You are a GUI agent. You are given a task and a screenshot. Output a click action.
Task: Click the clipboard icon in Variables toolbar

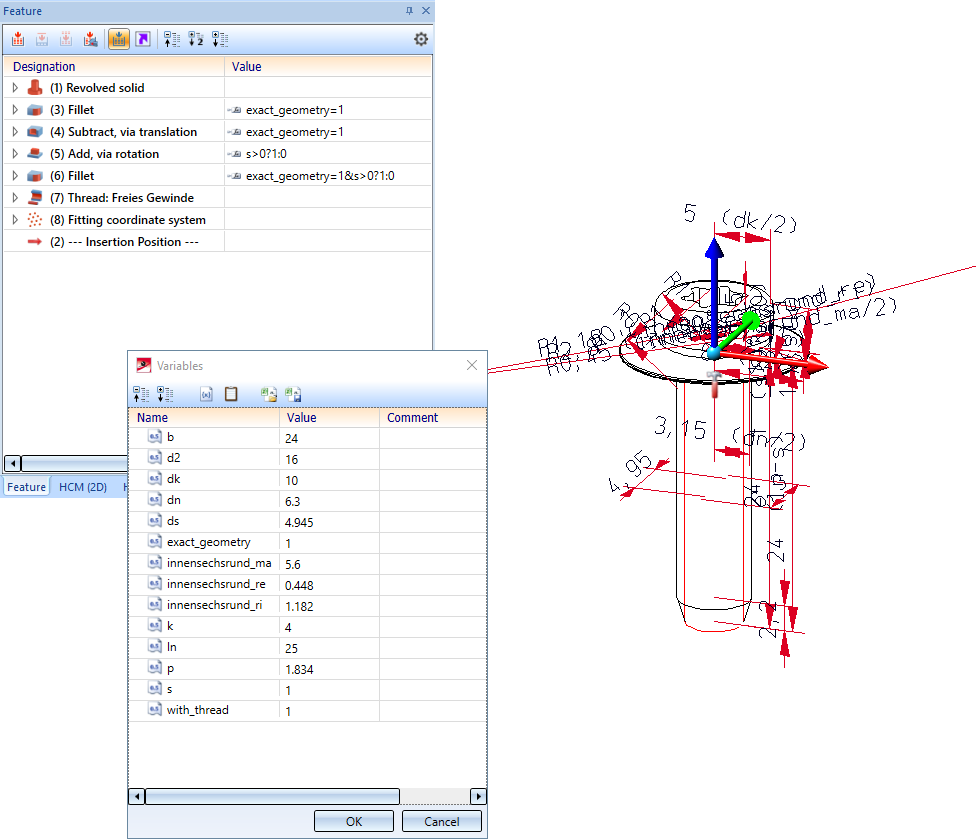click(231, 394)
